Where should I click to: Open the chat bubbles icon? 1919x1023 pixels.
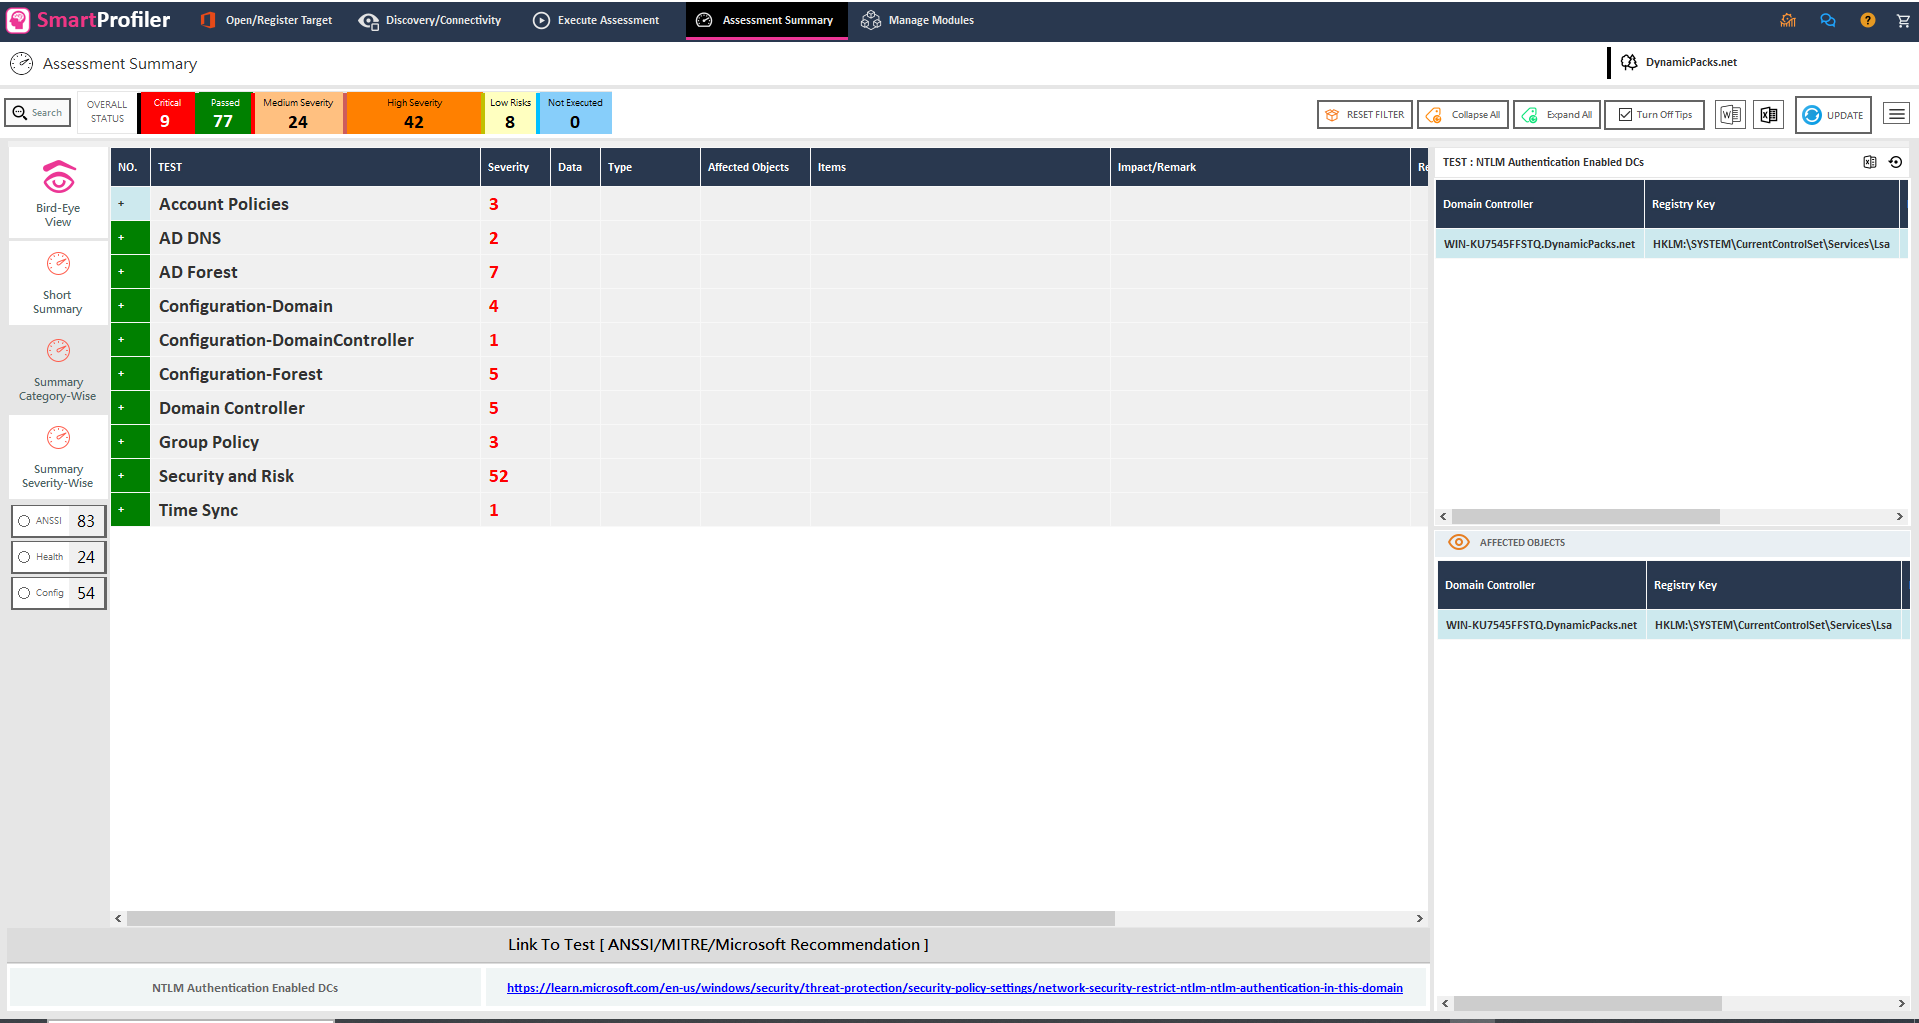click(x=1828, y=20)
